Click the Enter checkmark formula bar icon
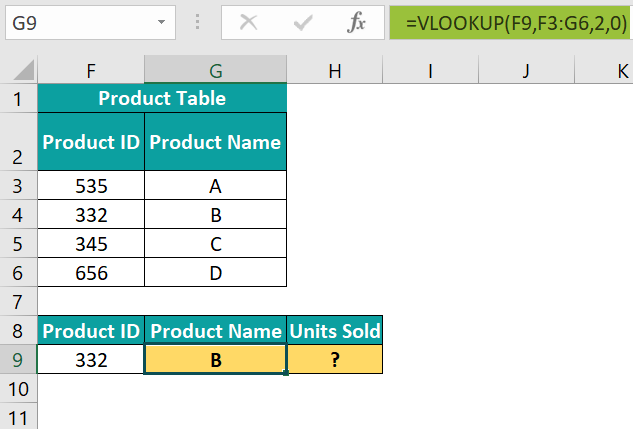 coord(303,23)
